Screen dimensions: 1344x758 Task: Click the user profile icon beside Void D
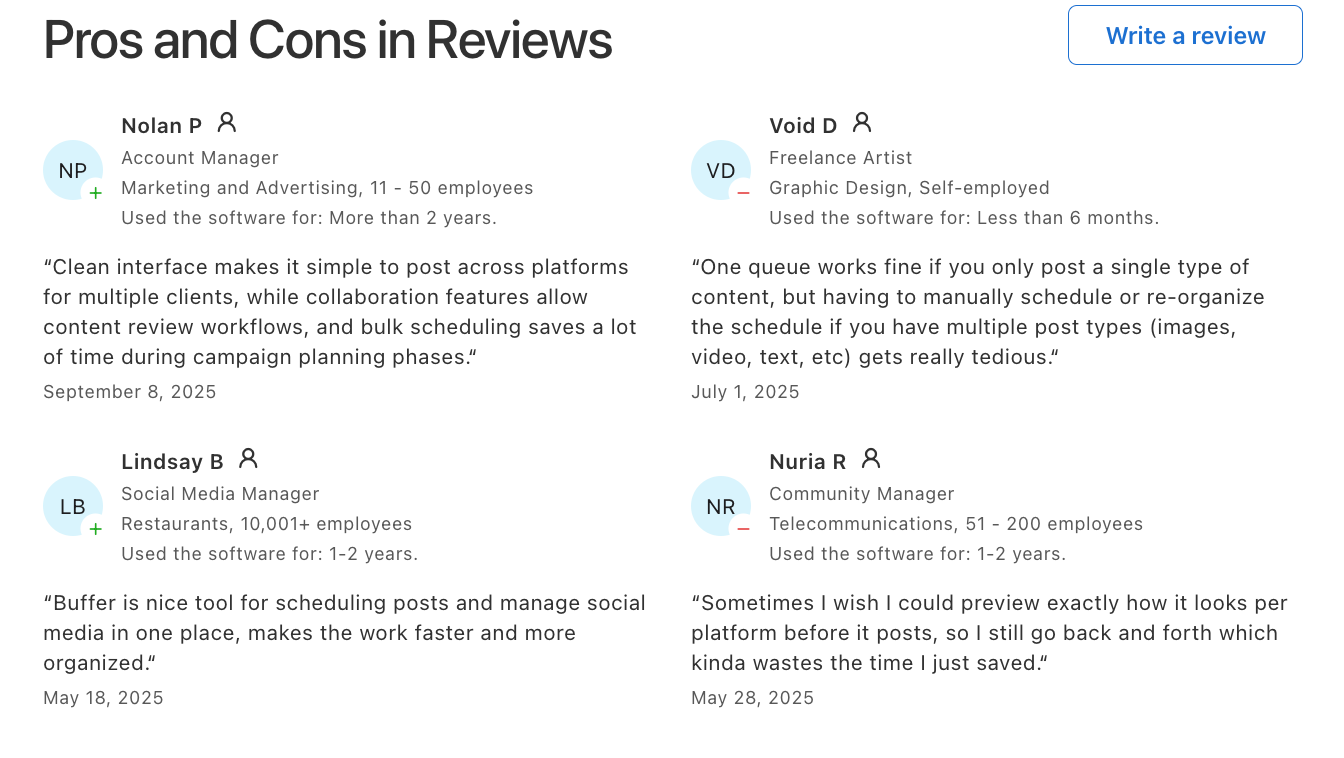pos(862,122)
